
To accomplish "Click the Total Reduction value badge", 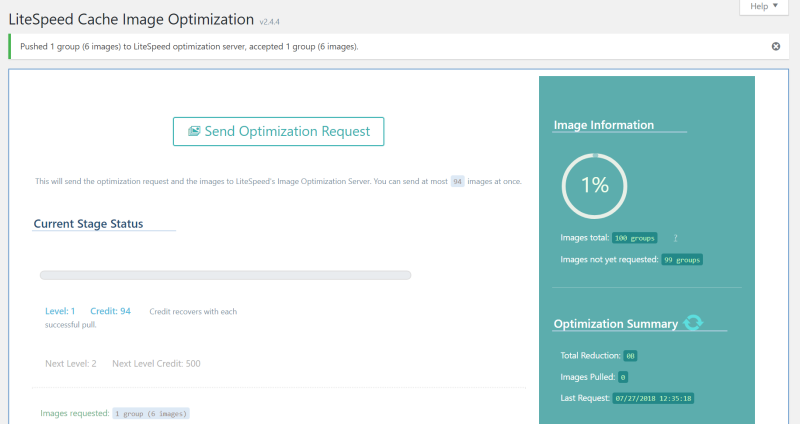I will [630, 356].
